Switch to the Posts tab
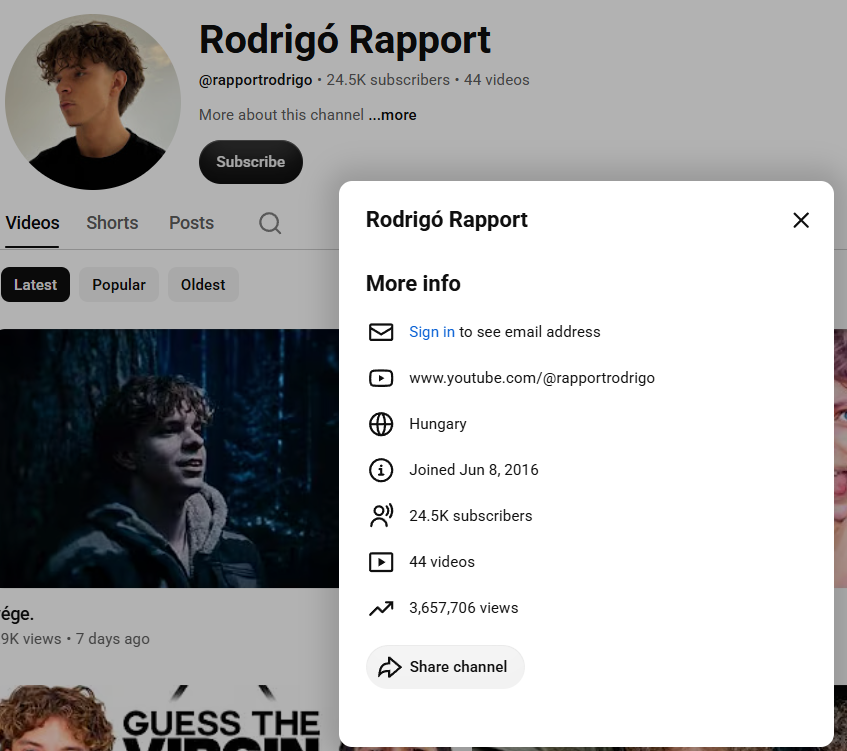Image resolution: width=847 pixels, height=751 pixels. click(x=191, y=223)
